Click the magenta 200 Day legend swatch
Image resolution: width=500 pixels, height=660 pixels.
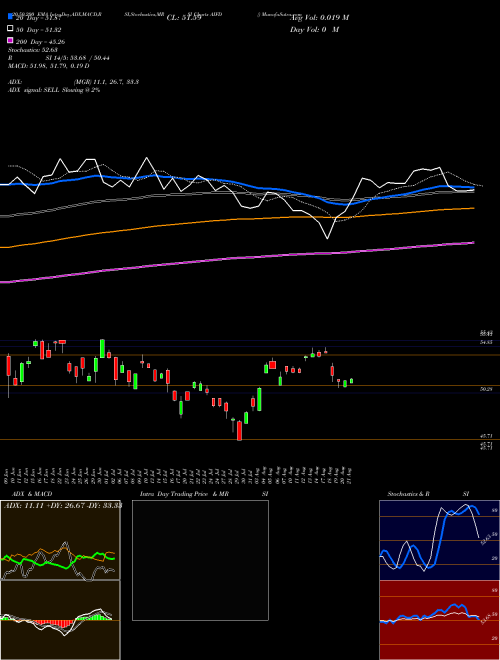tap(10, 41)
